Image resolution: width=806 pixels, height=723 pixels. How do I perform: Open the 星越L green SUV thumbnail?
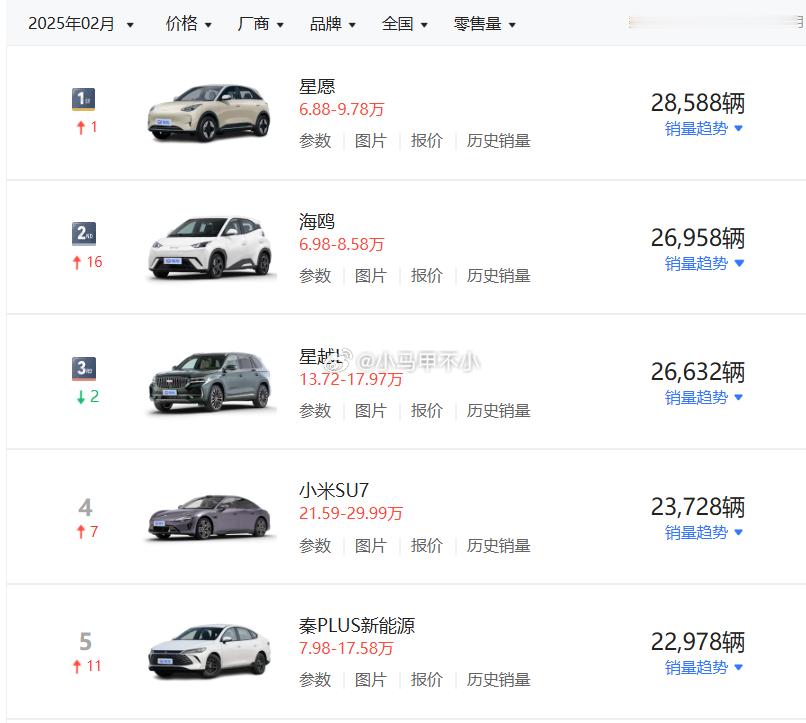[210, 382]
